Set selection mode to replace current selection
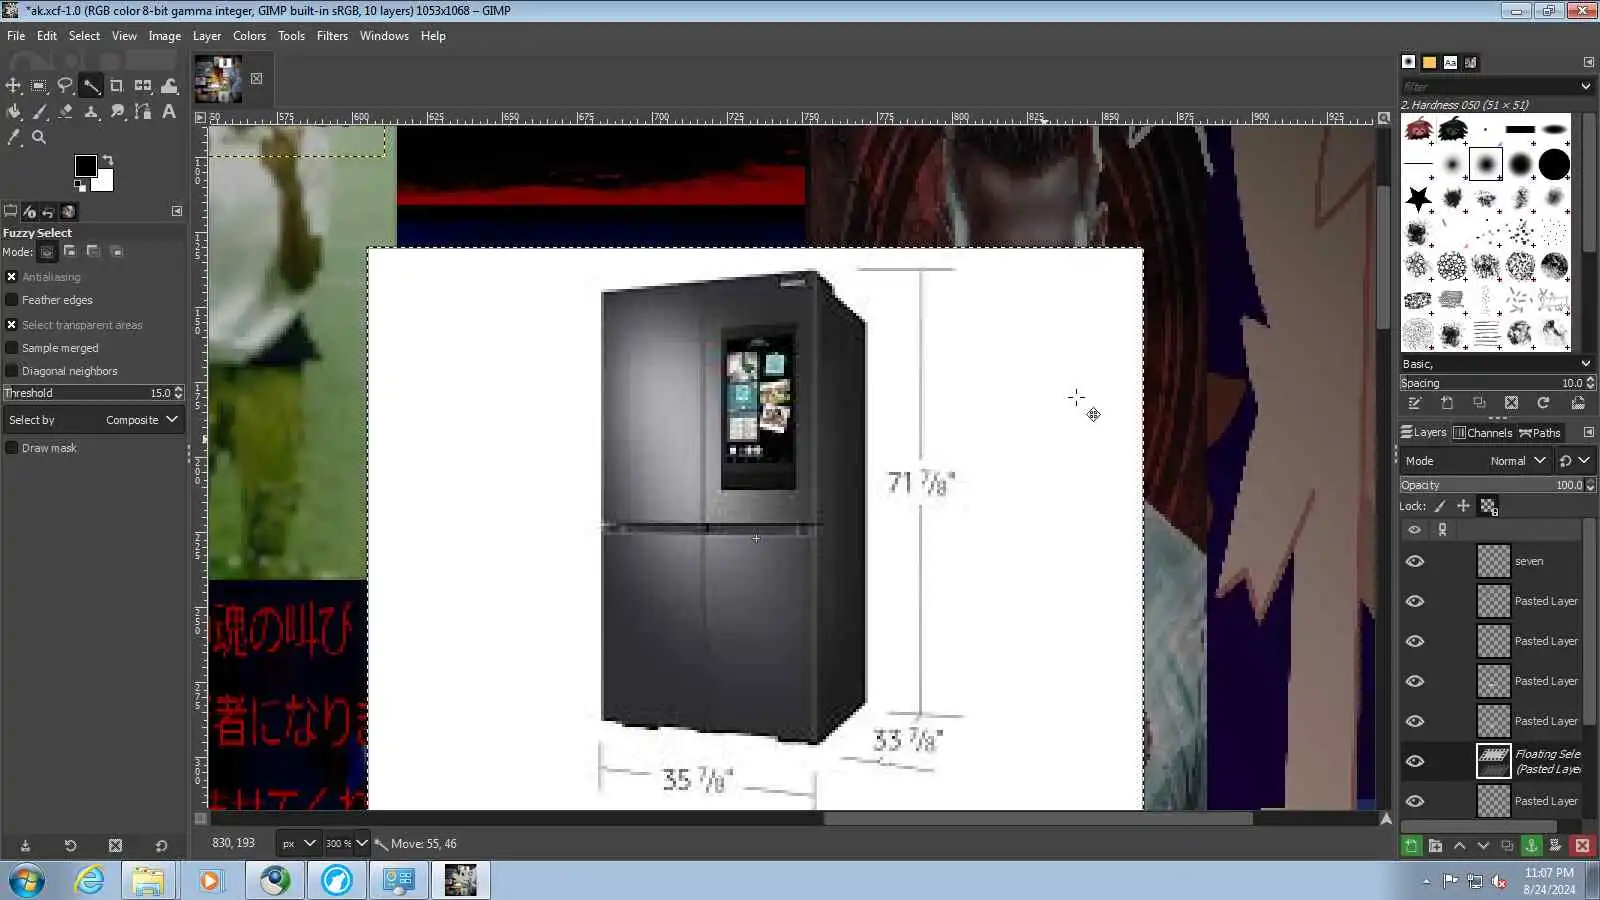The image size is (1600, 900). click(47, 252)
